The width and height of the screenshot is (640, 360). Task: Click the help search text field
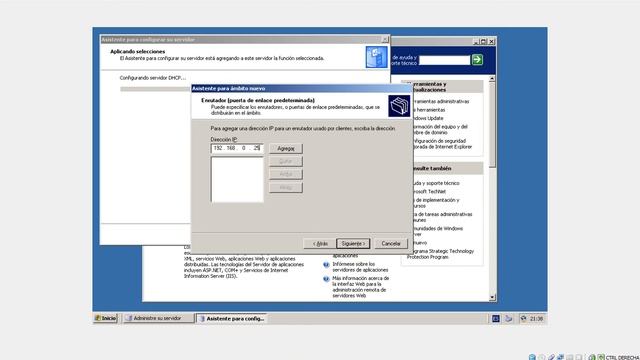point(444,60)
